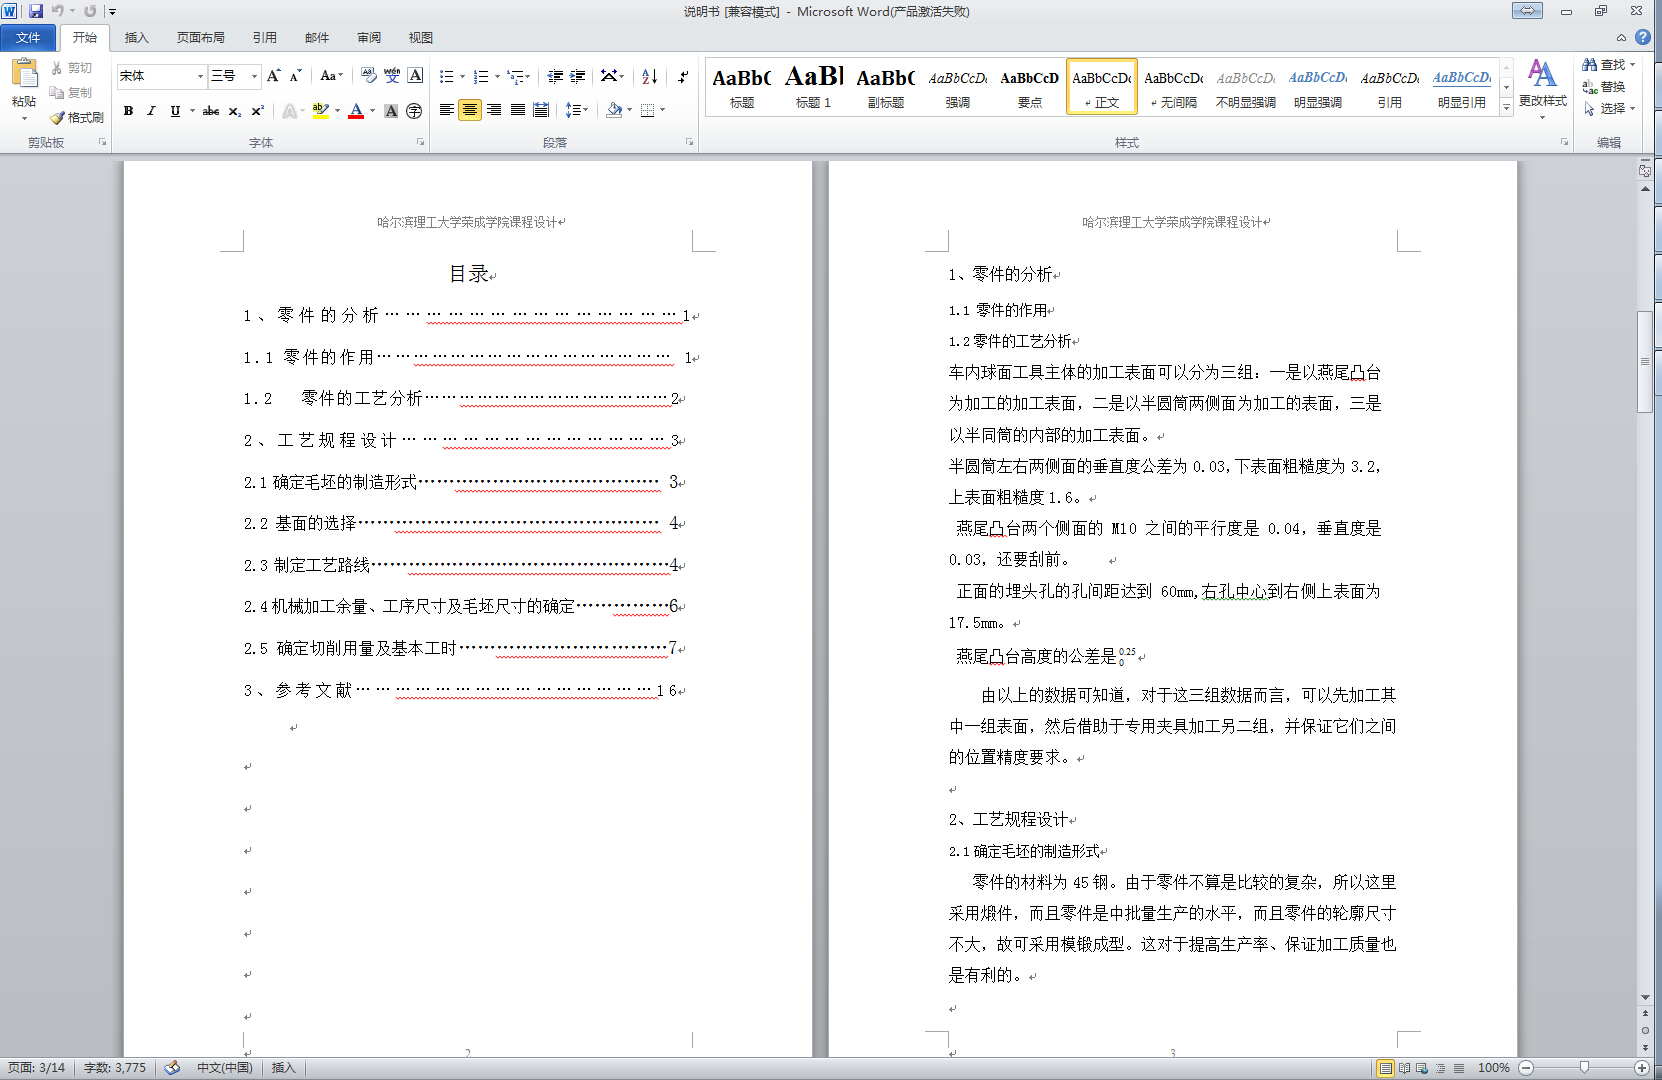Viewport: 1662px width, 1080px height.
Task: Expand the styles gallery More arrow
Action: (1506, 107)
